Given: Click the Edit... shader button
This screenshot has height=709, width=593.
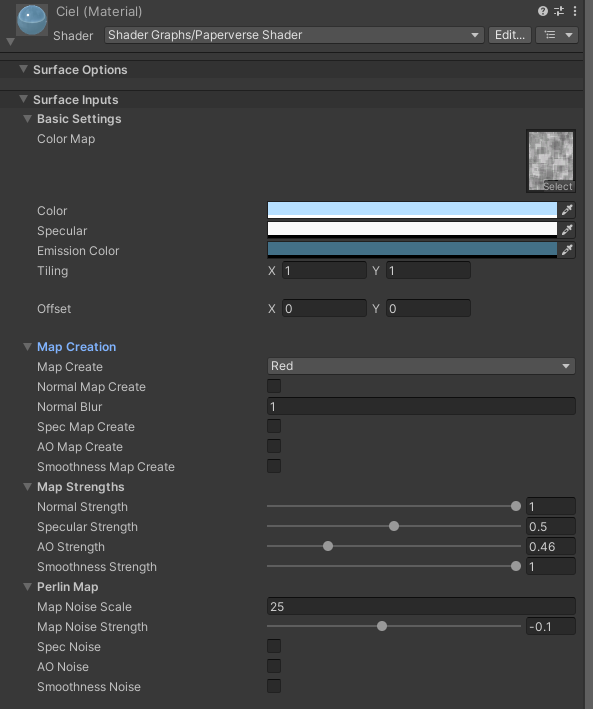Looking at the screenshot, I should 510,35.
